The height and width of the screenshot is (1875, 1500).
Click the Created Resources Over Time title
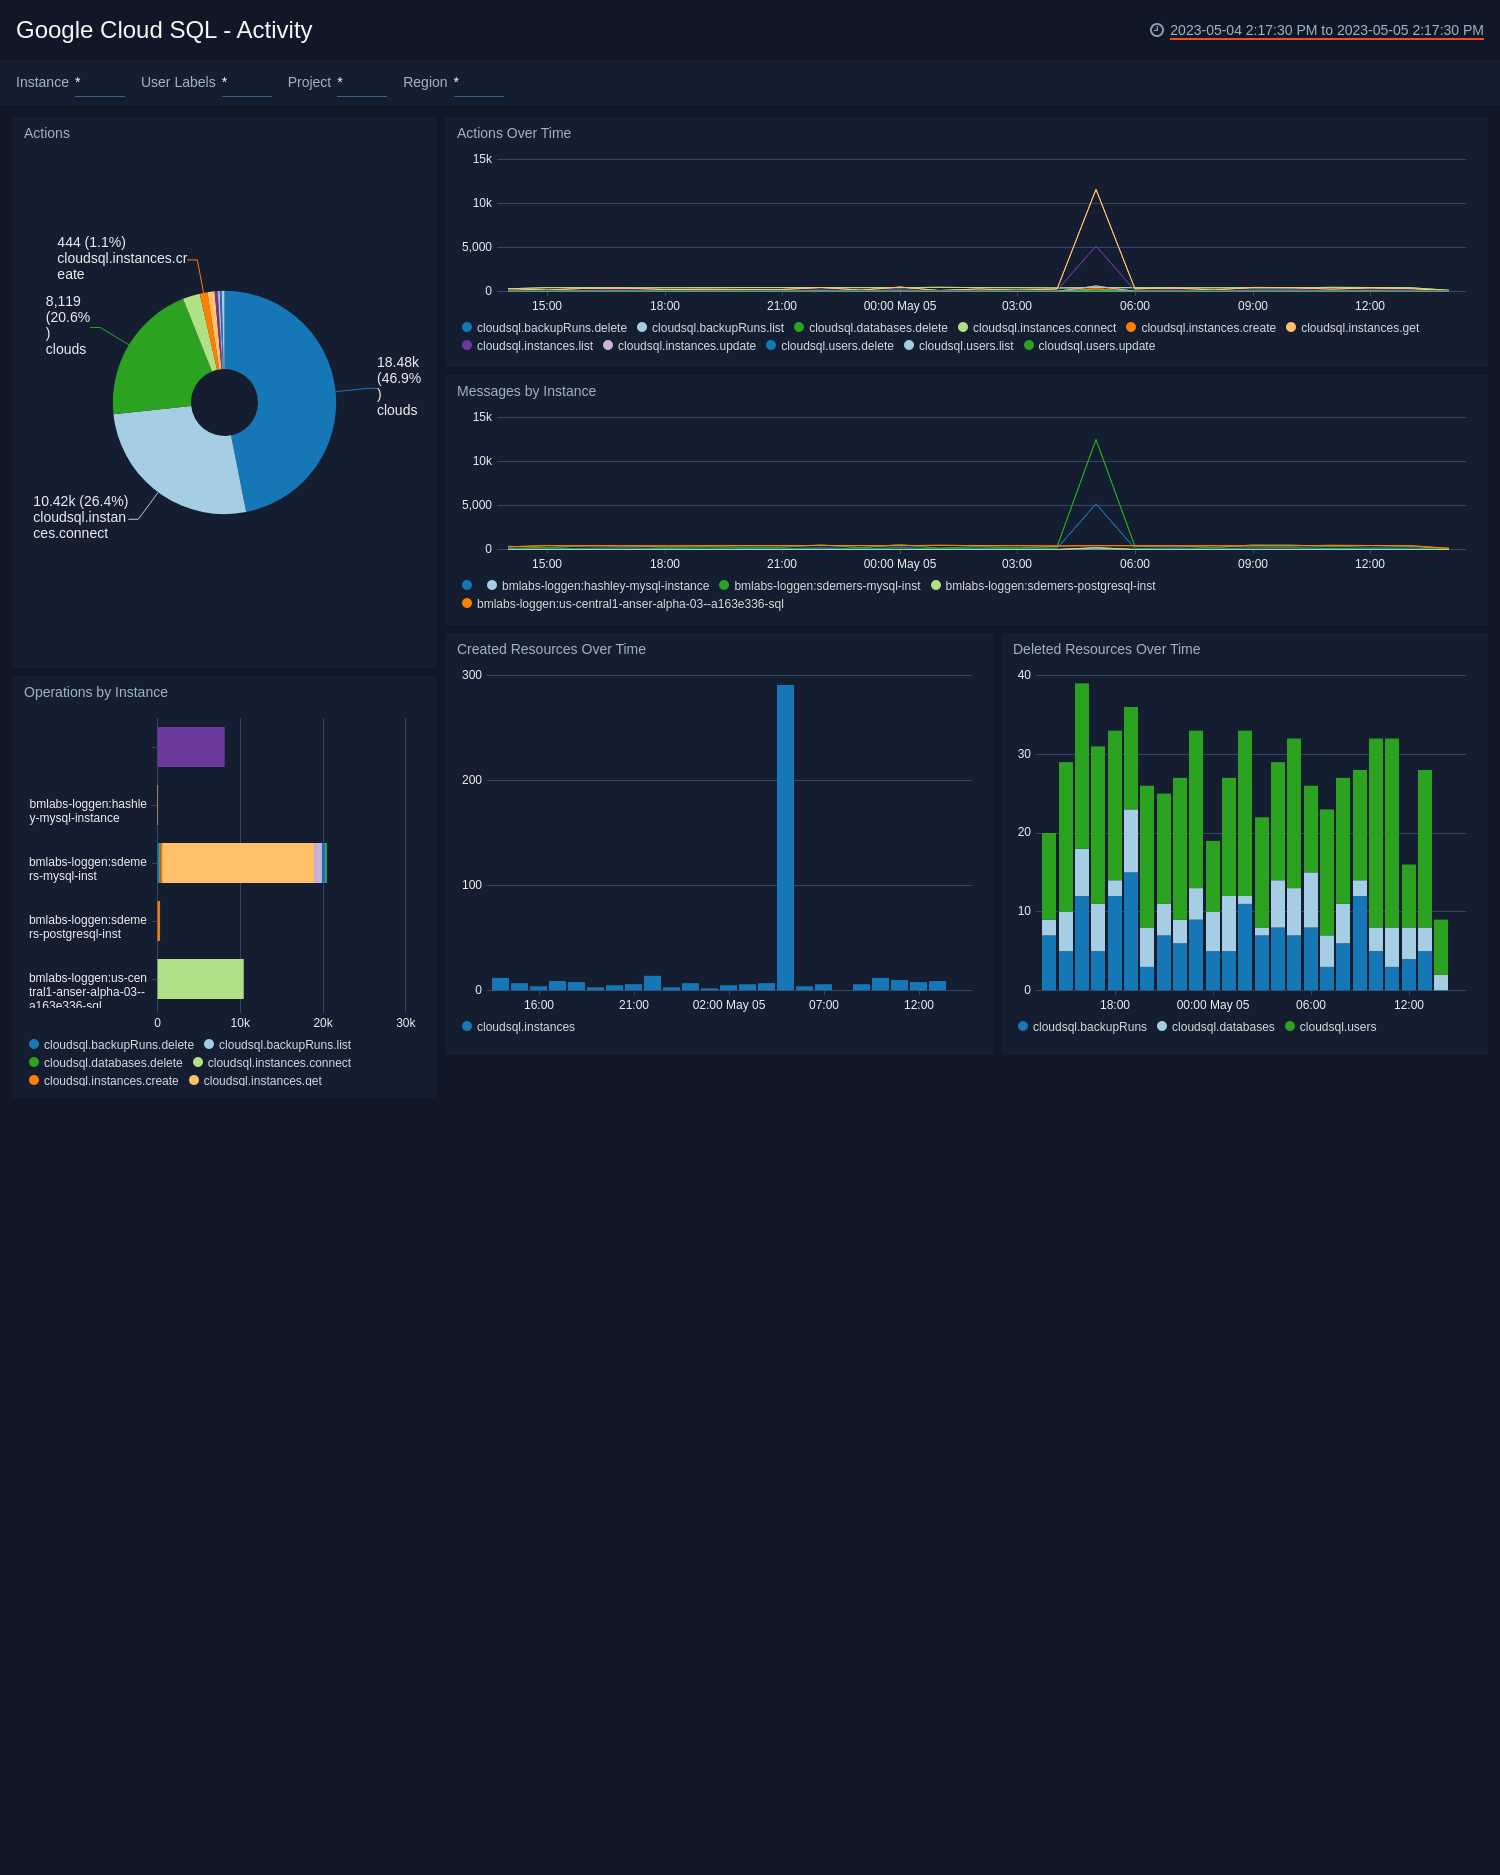pyautogui.click(x=551, y=649)
